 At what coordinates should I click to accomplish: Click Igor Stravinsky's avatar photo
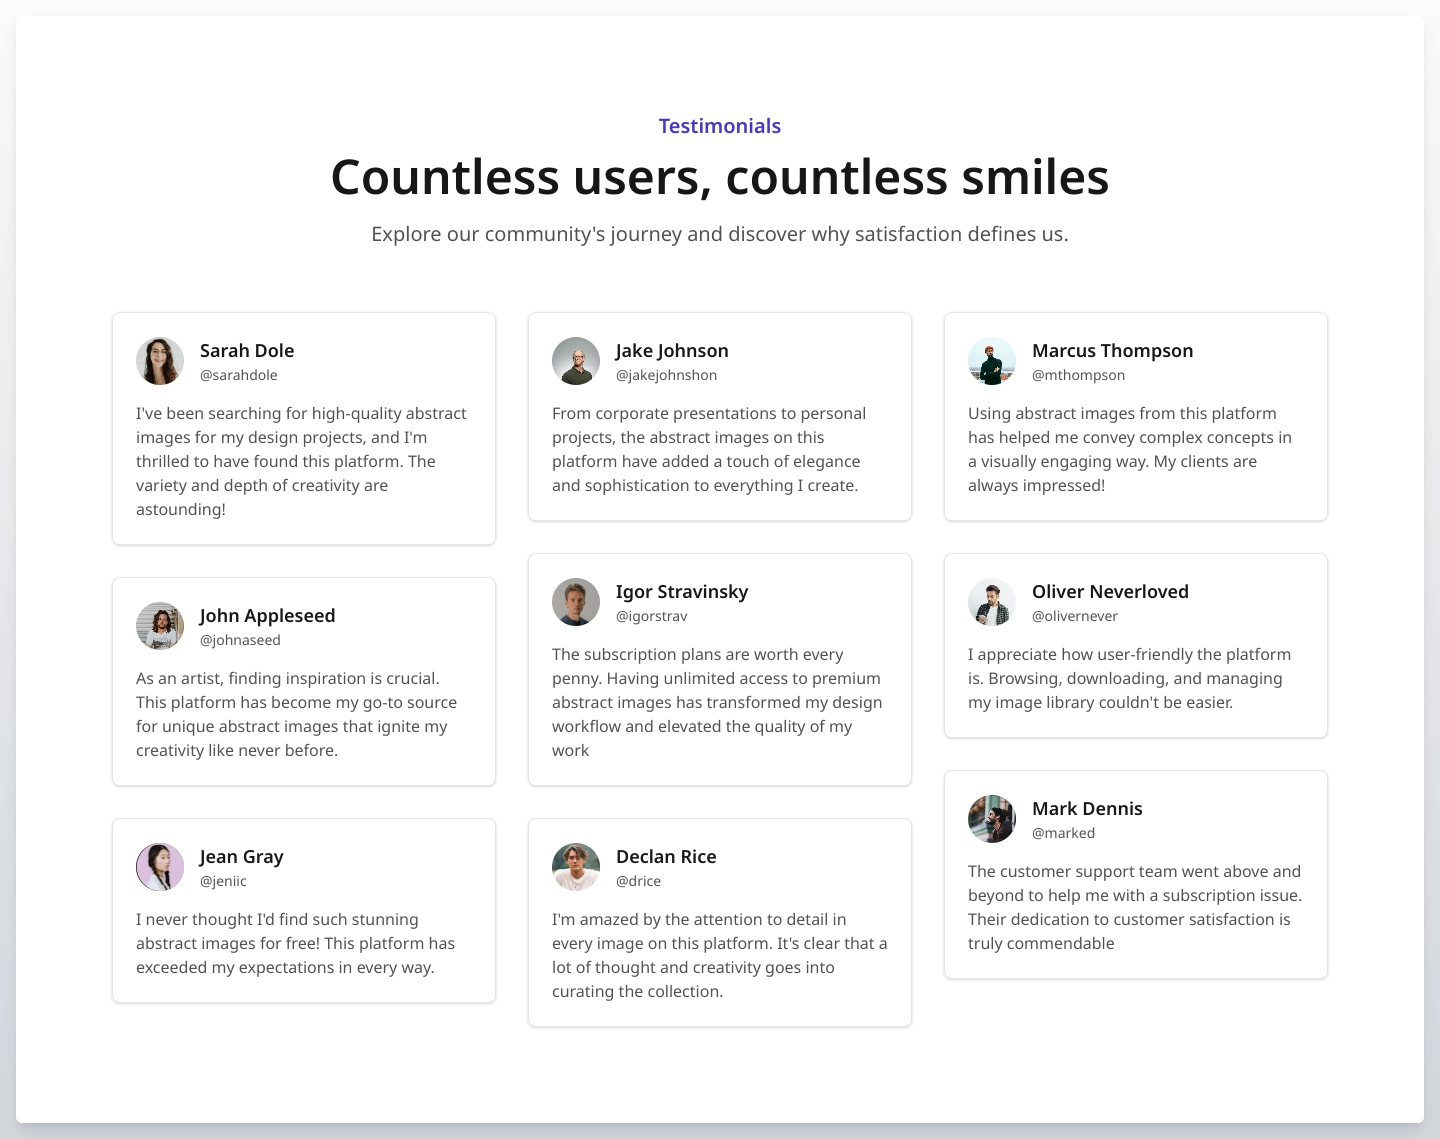tap(576, 602)
